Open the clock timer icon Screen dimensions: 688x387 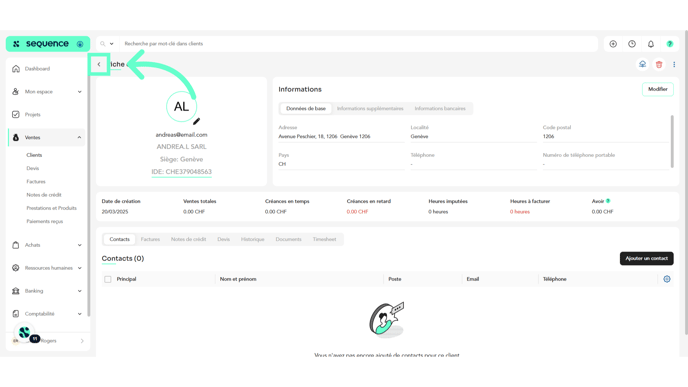[632, 44]
